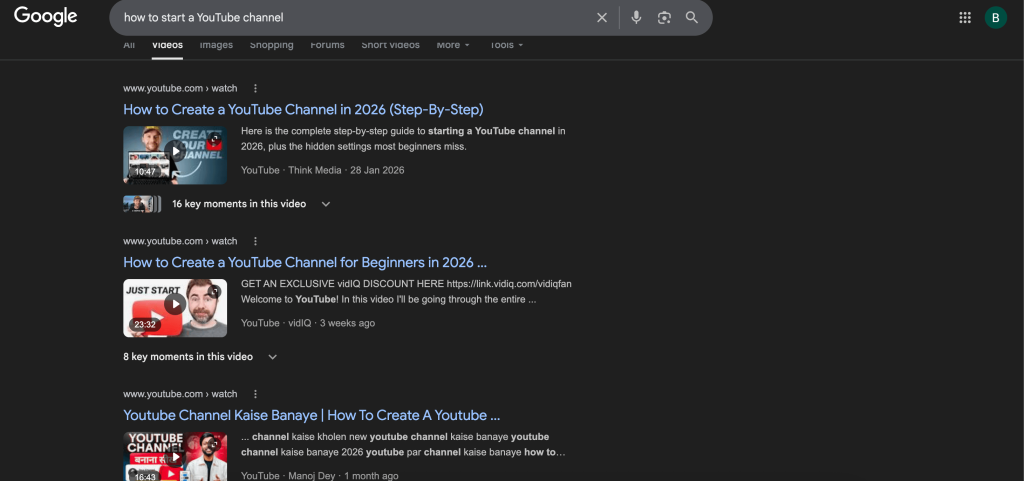
Task: Open three-dot menu for Think Media result
Action: 255,88
